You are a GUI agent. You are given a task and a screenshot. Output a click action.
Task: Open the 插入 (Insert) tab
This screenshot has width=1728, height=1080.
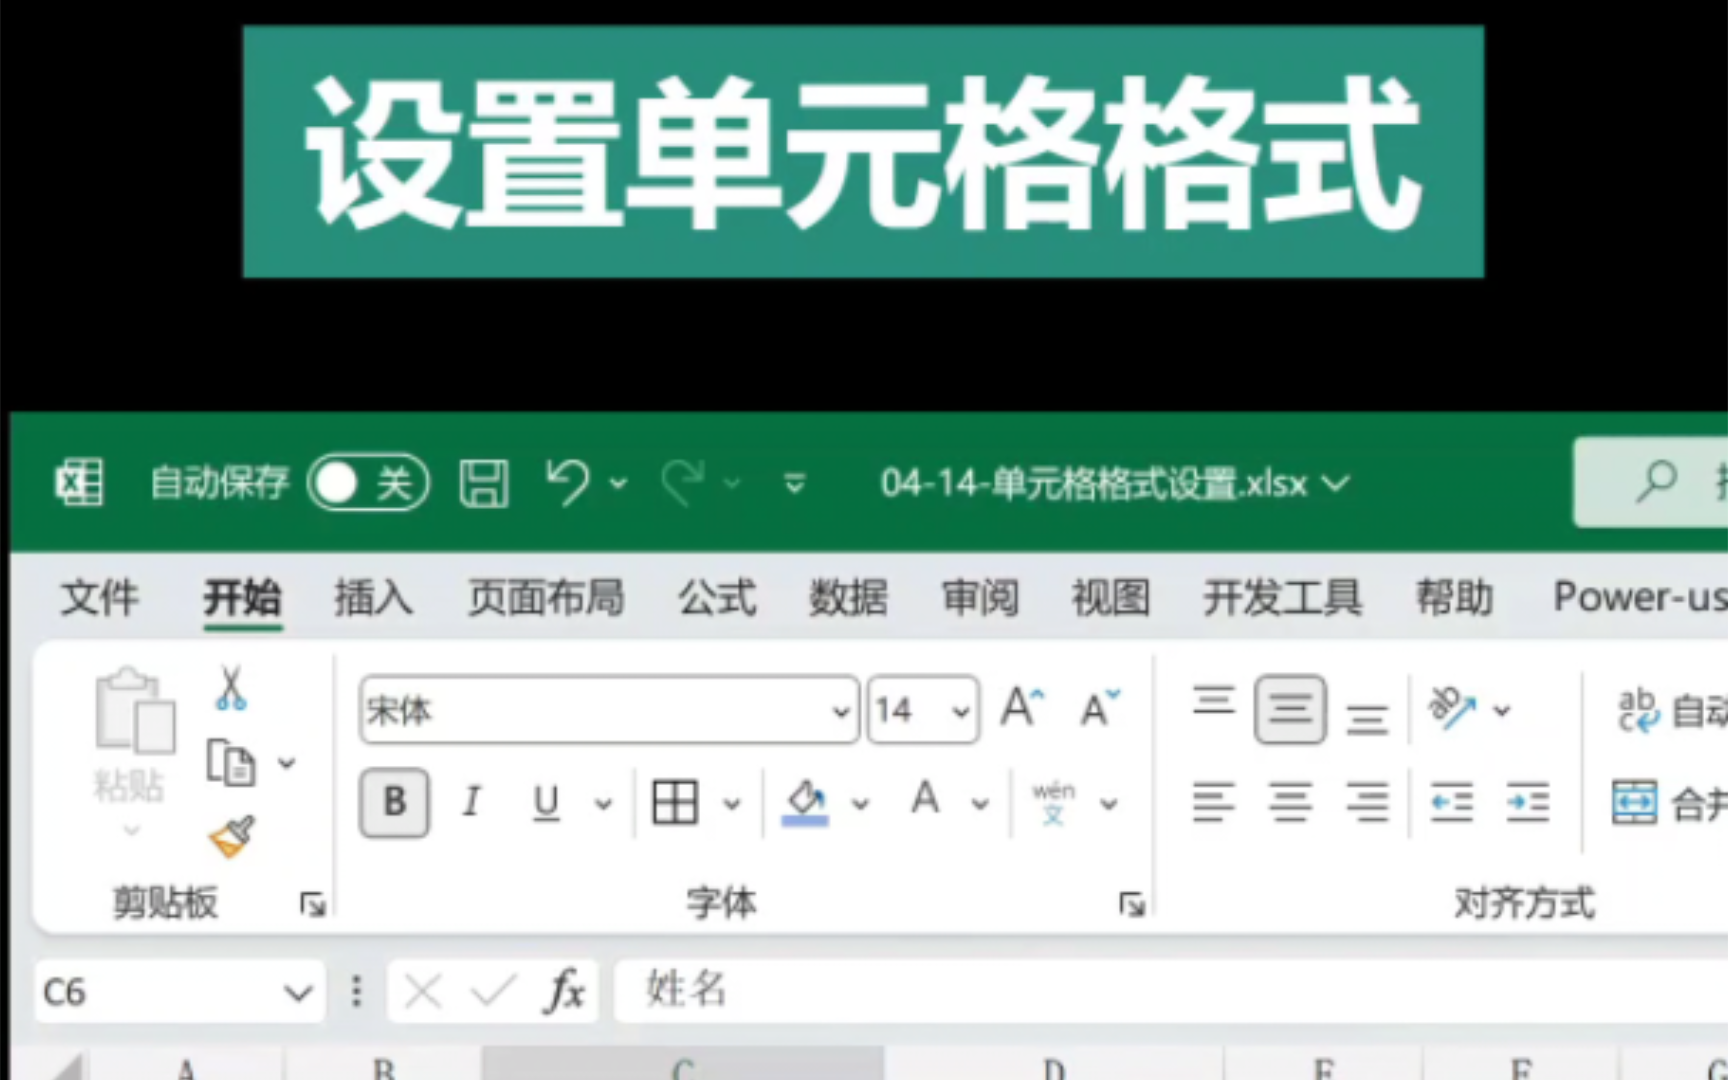pos(373,598)
